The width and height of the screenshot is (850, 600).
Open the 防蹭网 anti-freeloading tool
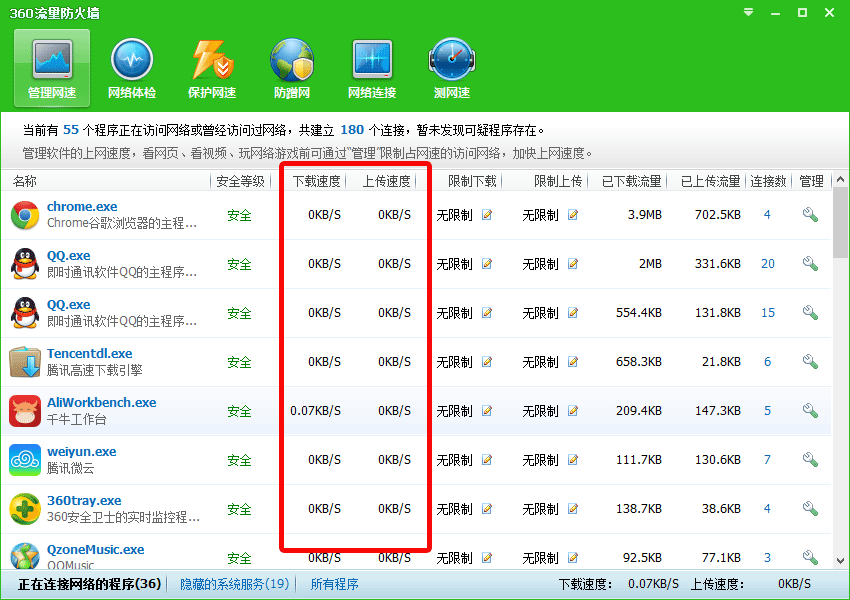coord(292,68)
